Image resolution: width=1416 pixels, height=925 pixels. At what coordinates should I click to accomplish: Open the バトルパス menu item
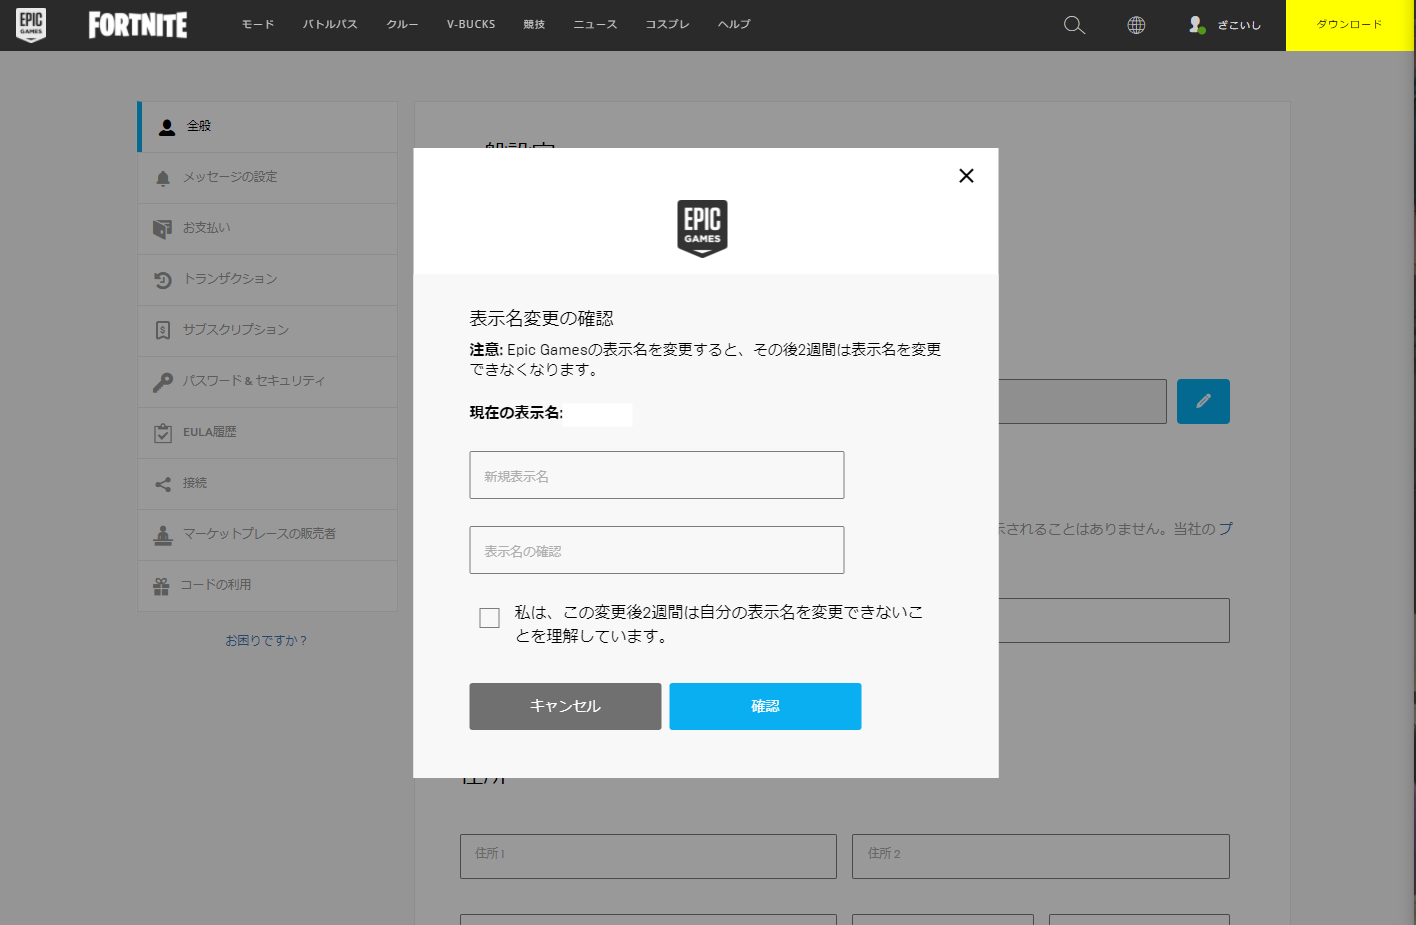click(x=330, y=25)
